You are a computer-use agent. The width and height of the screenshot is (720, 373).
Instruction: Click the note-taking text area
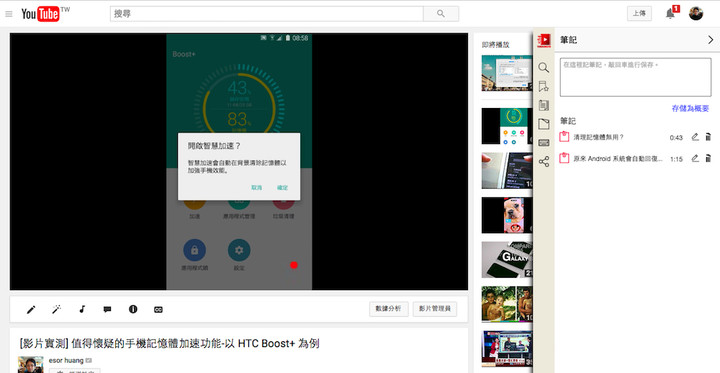636,77
